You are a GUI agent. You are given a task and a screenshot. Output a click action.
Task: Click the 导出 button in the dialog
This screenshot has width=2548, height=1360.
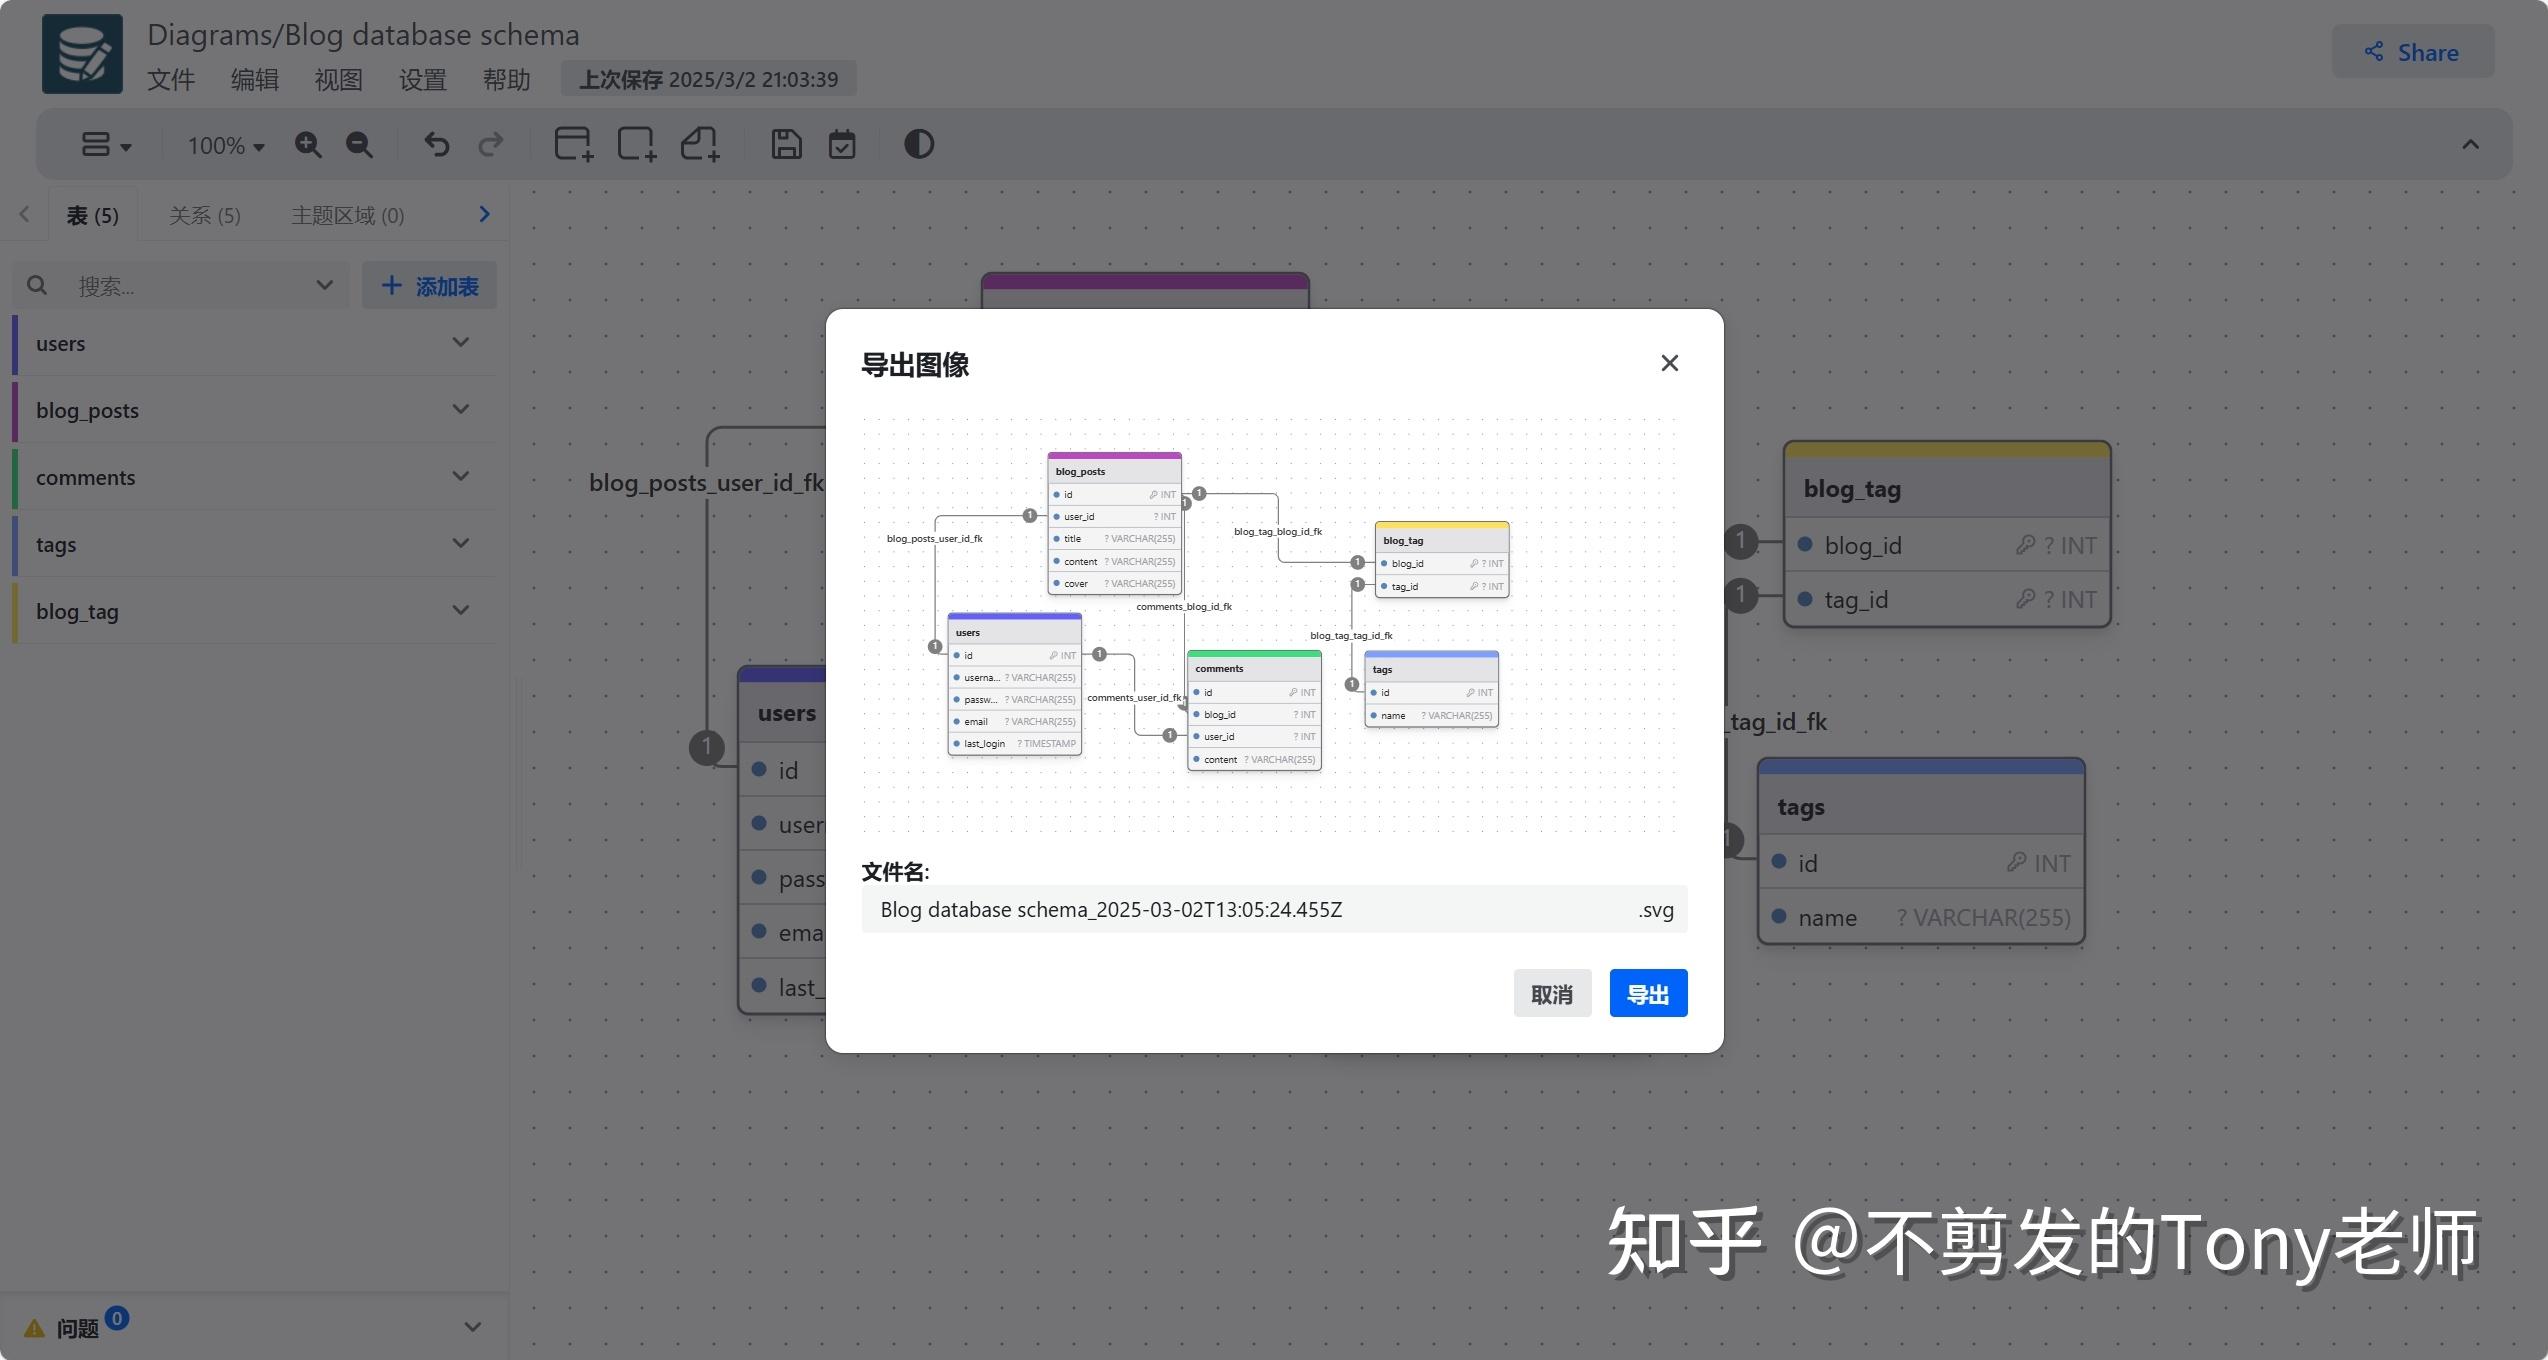click(1647, 992)
